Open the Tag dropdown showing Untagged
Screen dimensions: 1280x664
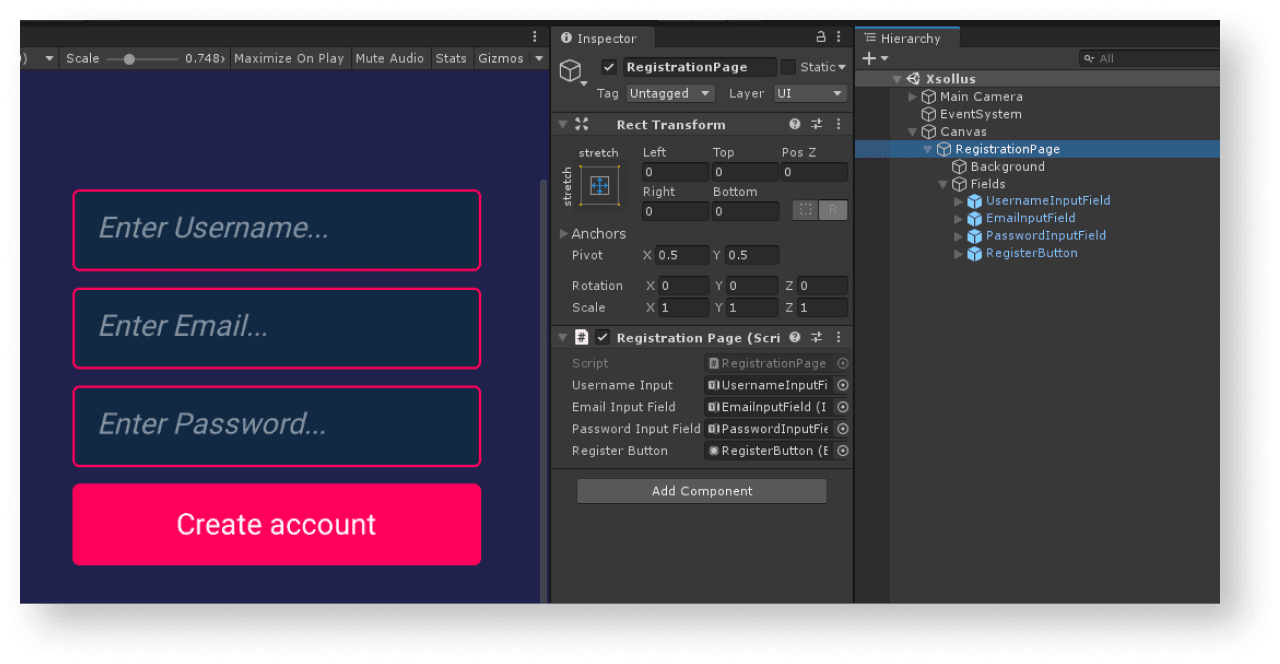[669, 93]
